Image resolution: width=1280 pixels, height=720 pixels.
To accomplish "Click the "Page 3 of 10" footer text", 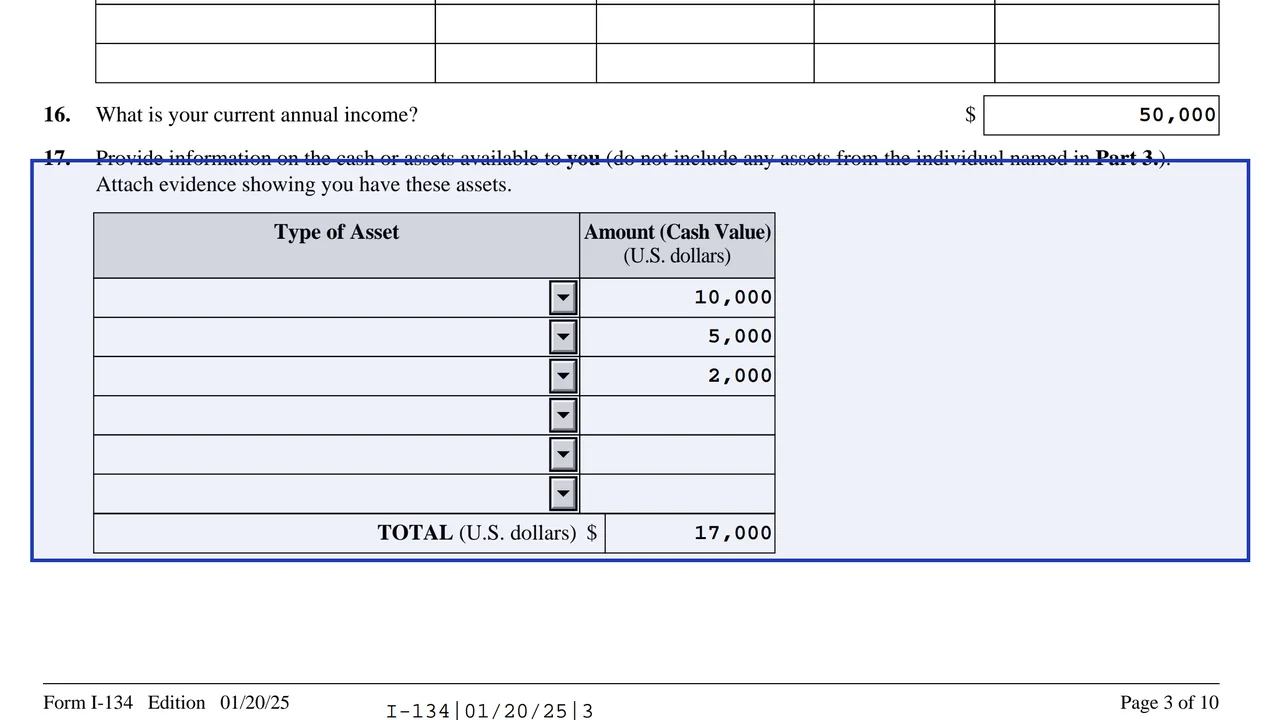I will 1170,703.
